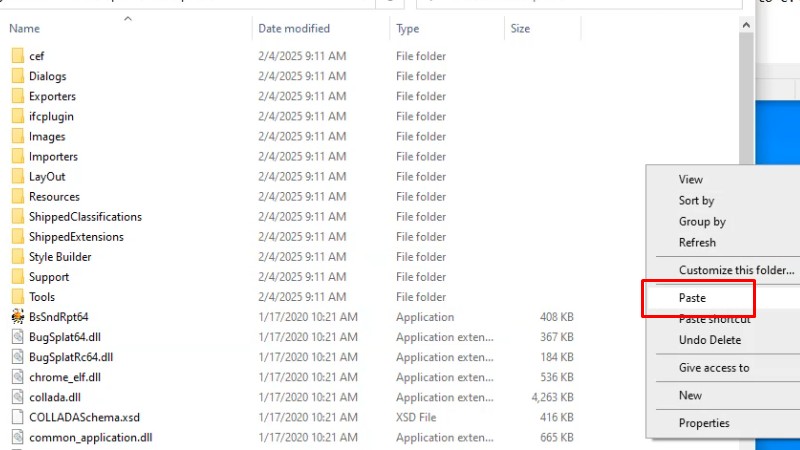Screen dimensions: 800x450
Task: Open Properties from the context menu
Action: pyautogui.click(x=704, y=423)
